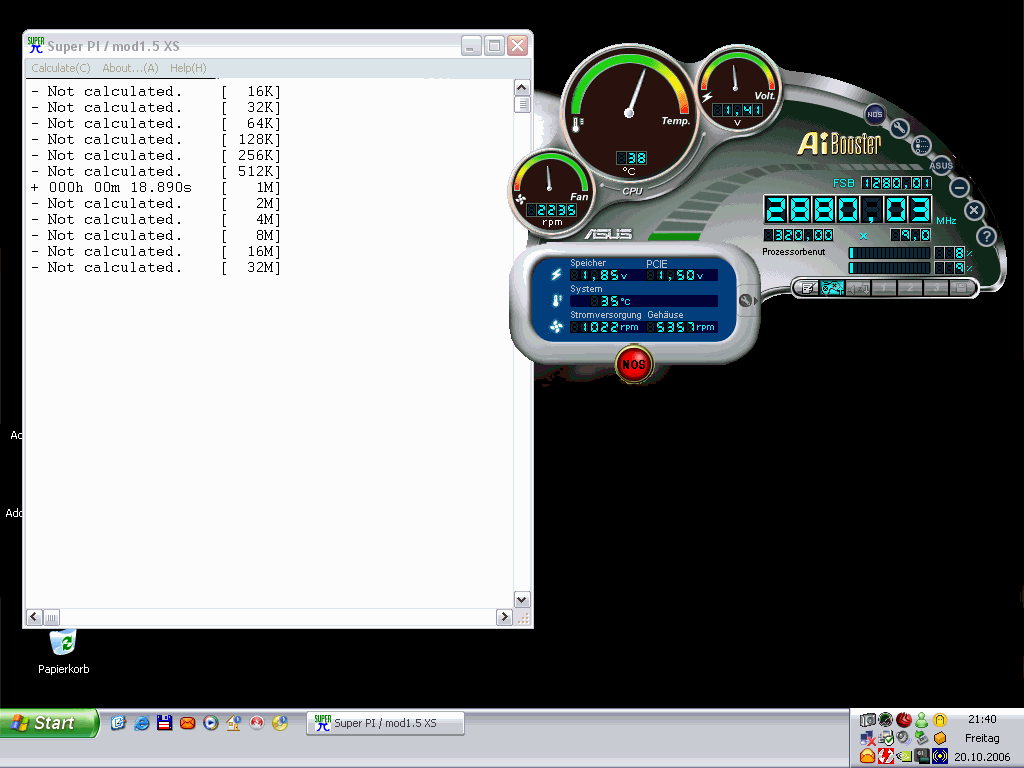Click the profile notes icon in AI Booster toolbar

pos(808,287)
